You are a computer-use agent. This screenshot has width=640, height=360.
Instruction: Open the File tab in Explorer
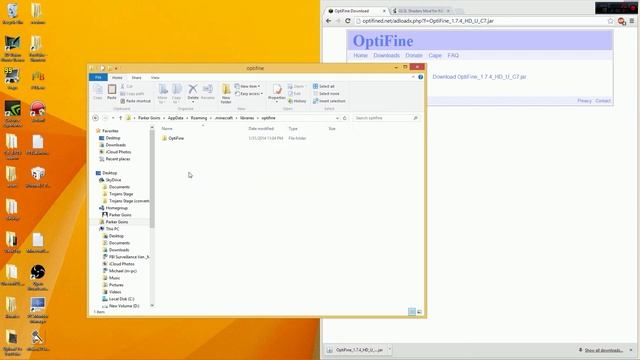pyautogui.click(x=98, y=78)
